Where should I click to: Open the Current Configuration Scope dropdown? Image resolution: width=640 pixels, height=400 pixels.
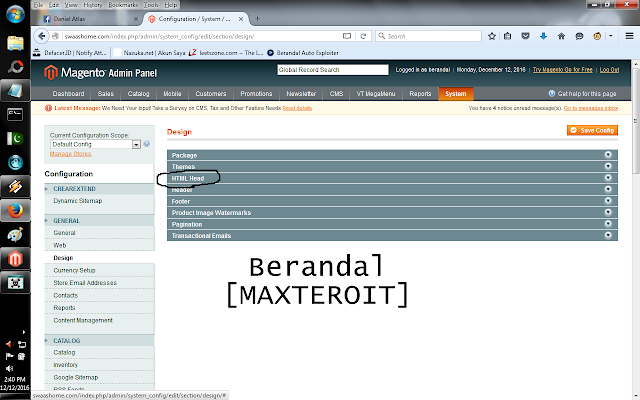point(96,144)
